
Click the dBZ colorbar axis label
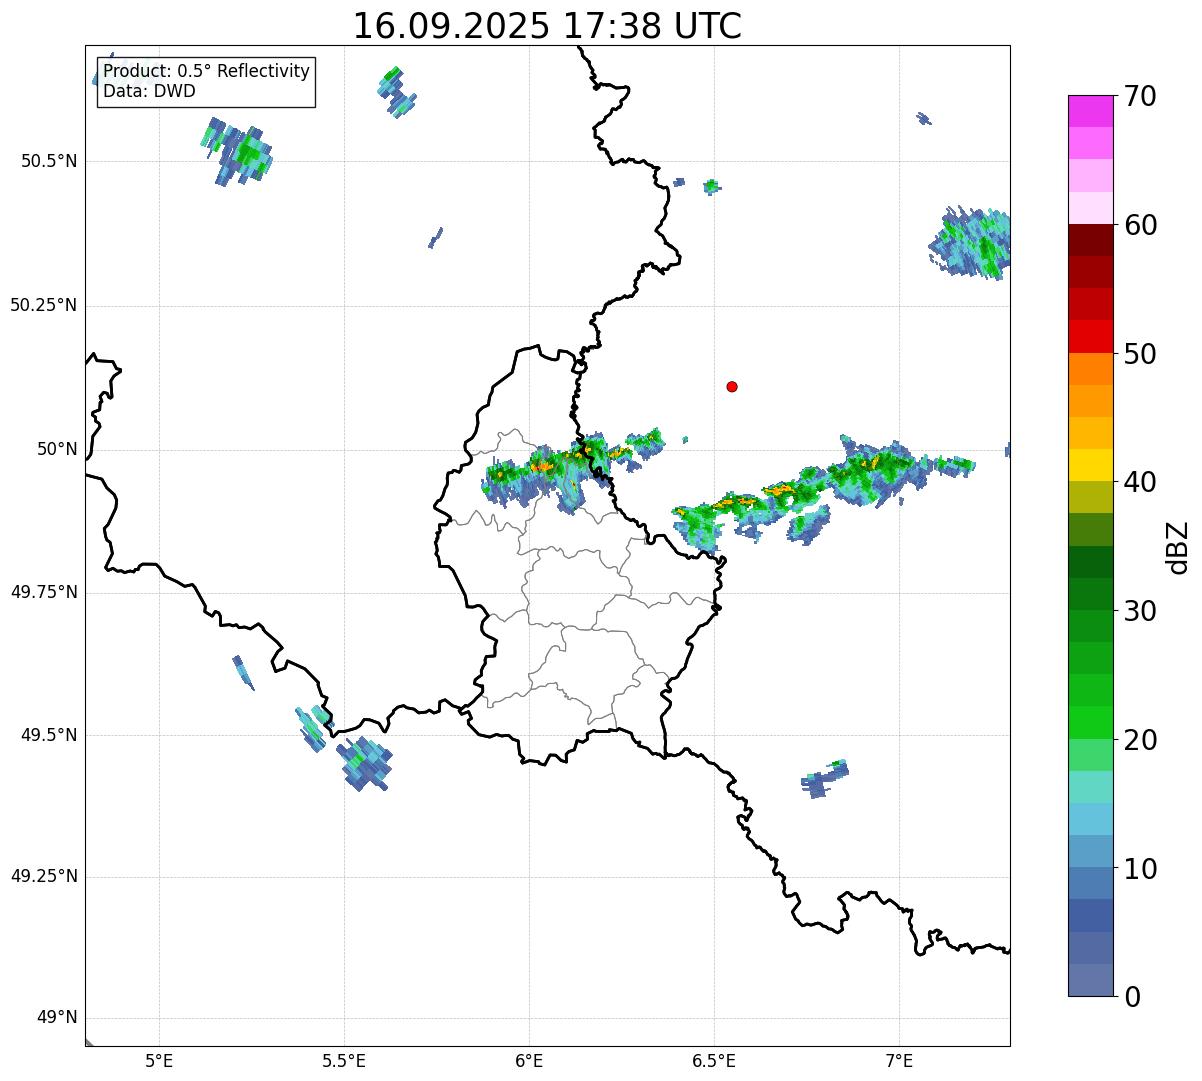(x=1178, y=547)
